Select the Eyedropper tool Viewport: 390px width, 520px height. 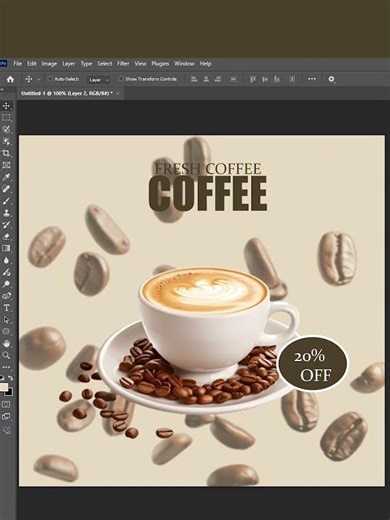6,177
